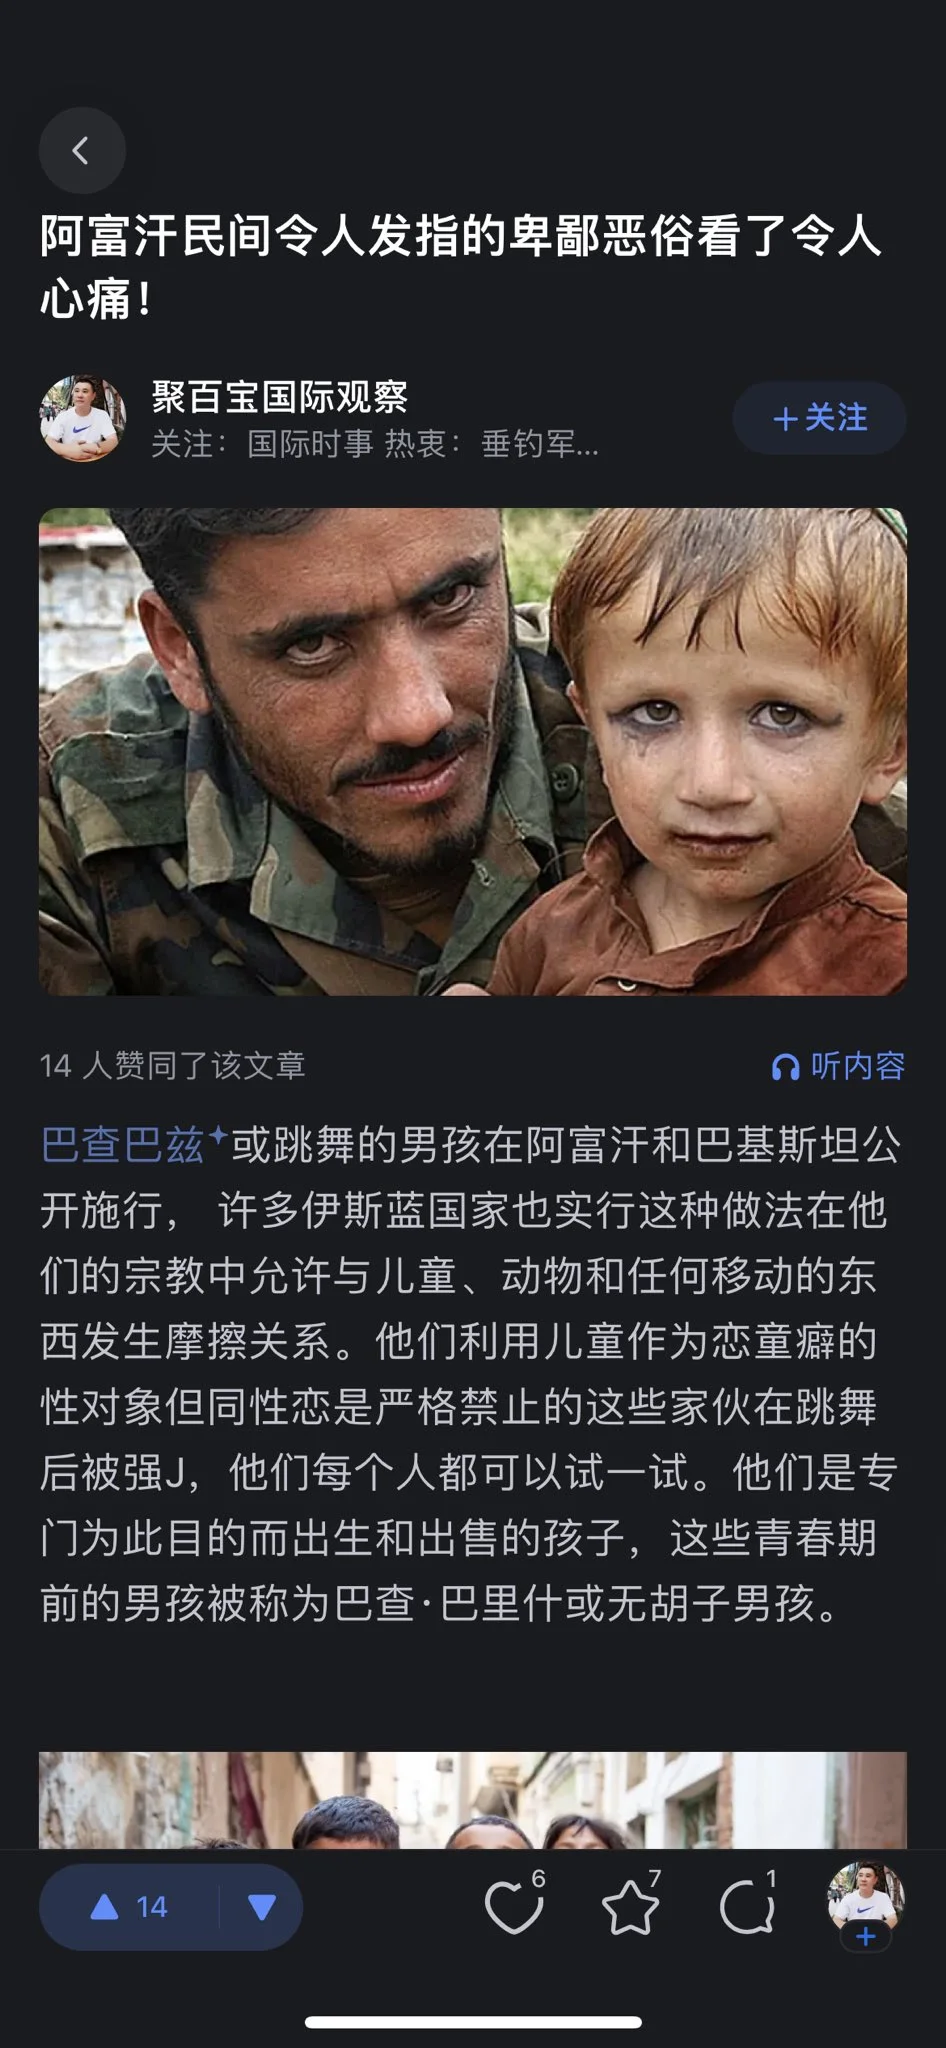Viewport: 946px width, 2048px height.
Task: Open the 巴查巴兹 keyword link
Action: (122, 1145)
